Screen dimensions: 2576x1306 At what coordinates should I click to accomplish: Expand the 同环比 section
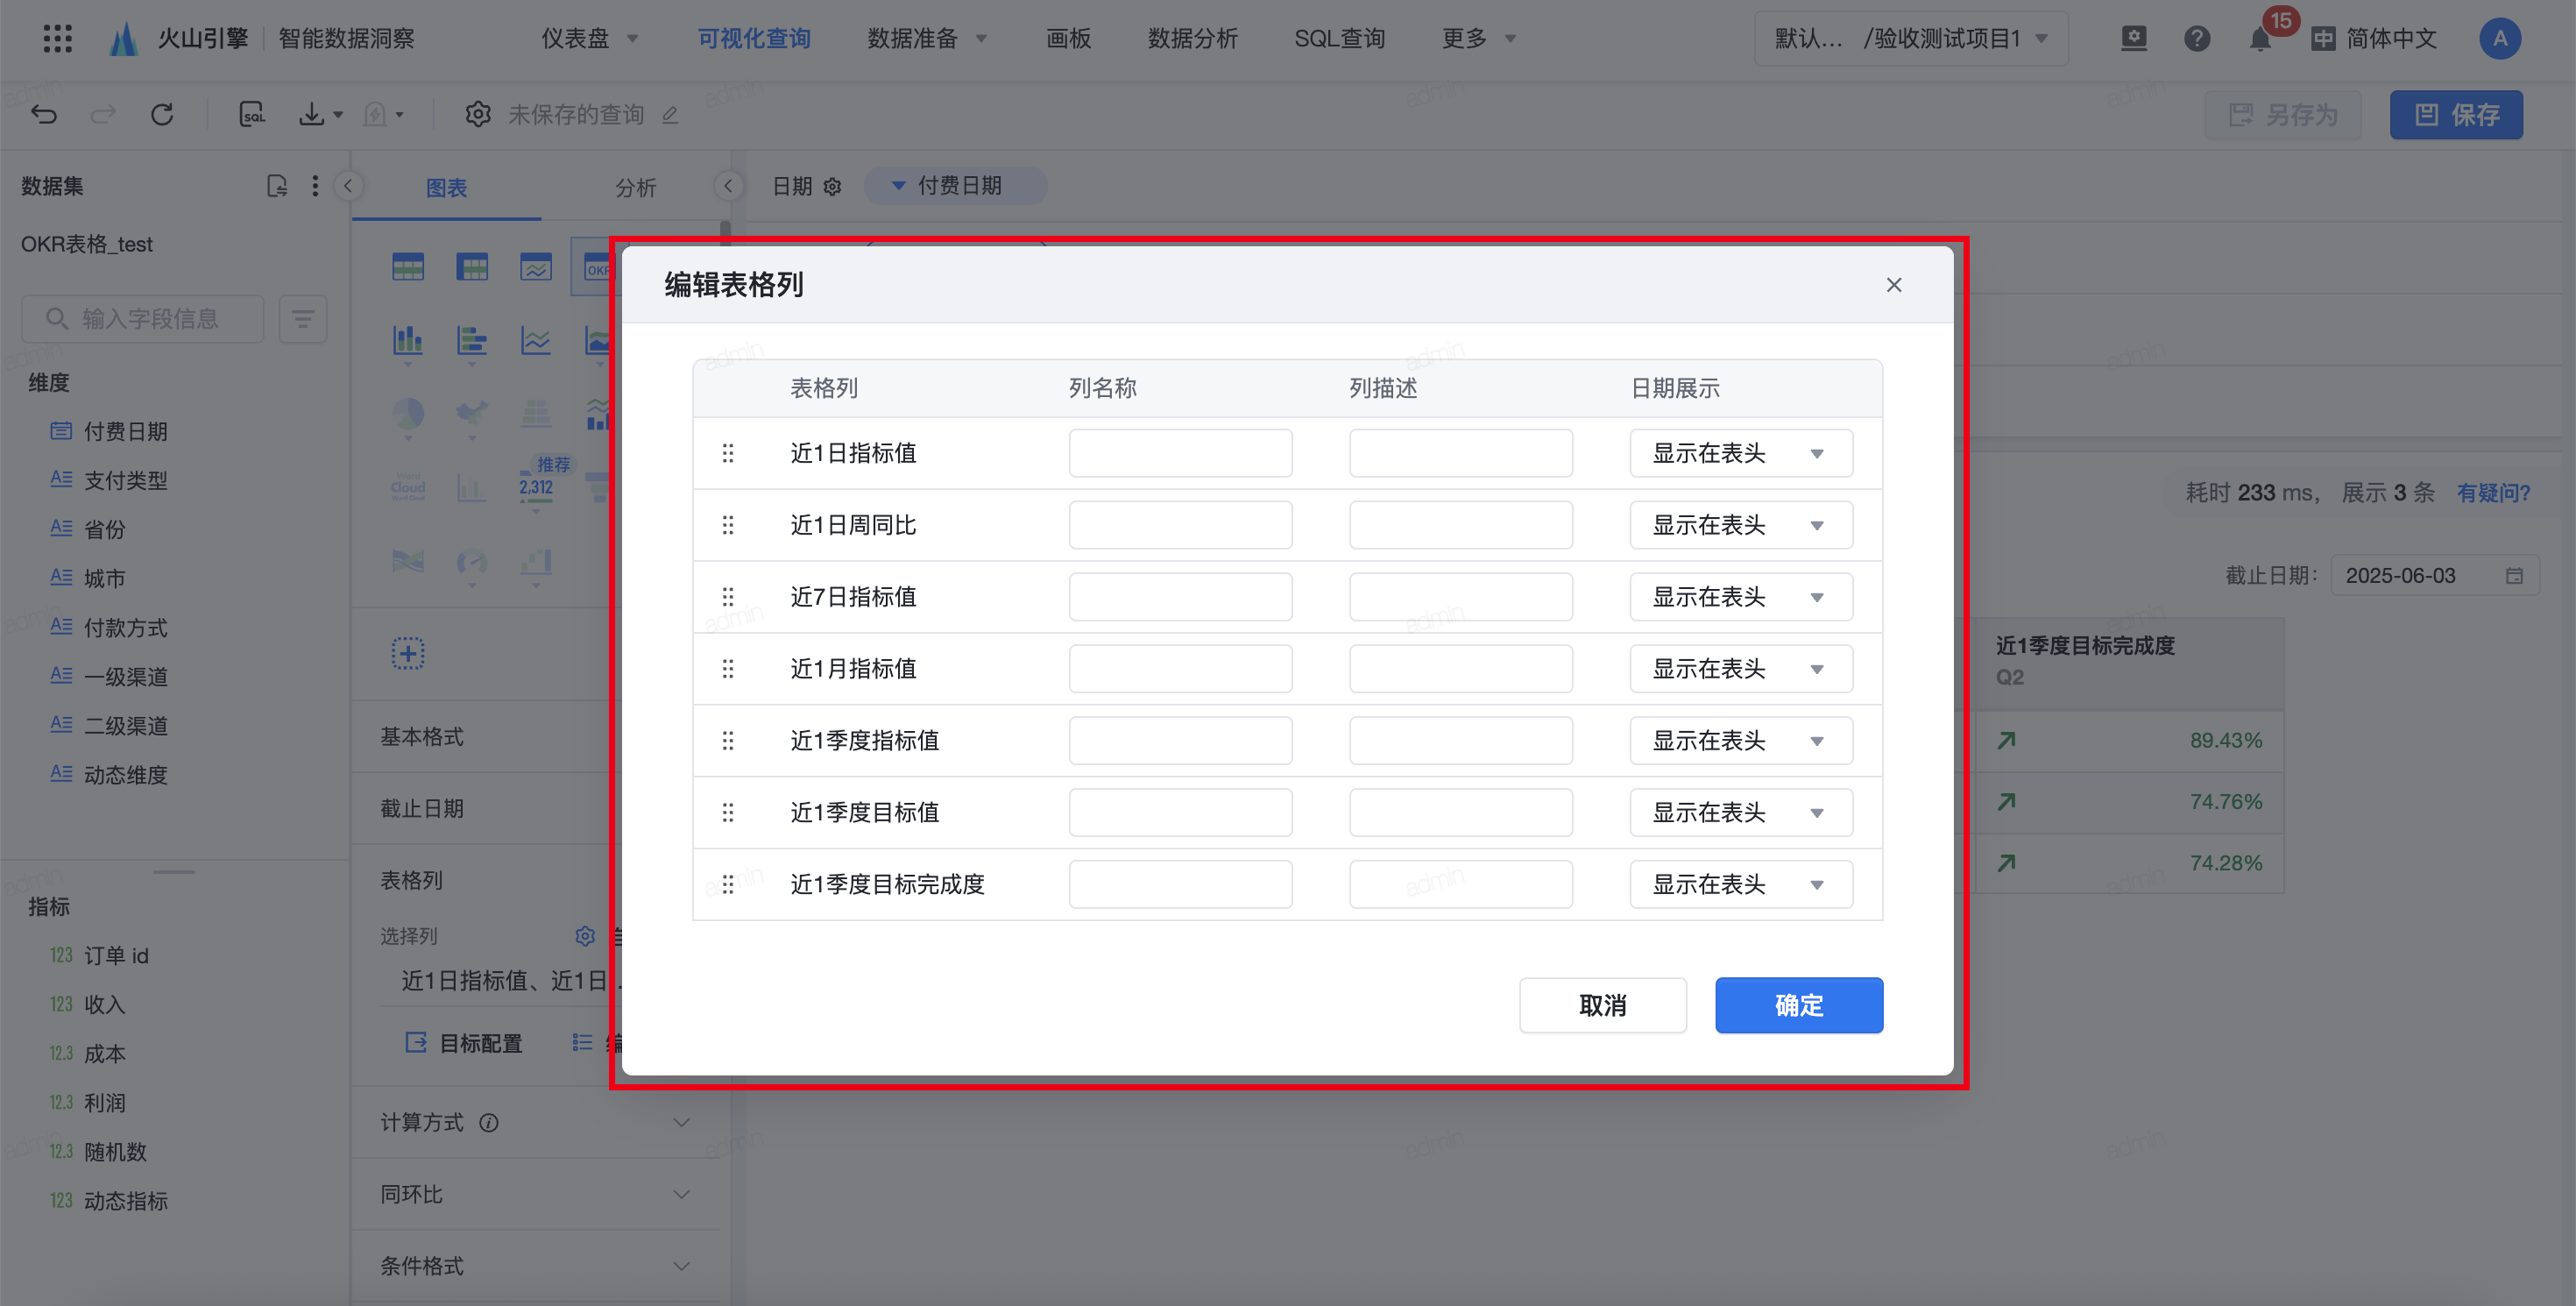click(536, 1195)
